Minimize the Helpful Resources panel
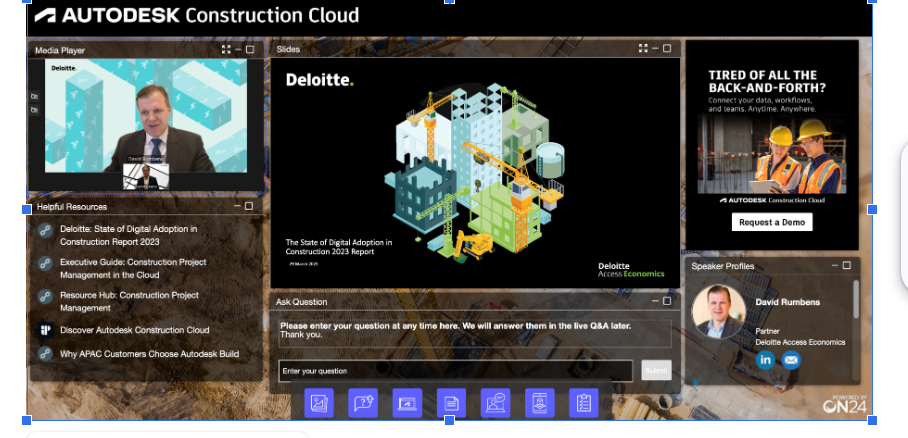The image size is (908, 438). click(237, 206)
